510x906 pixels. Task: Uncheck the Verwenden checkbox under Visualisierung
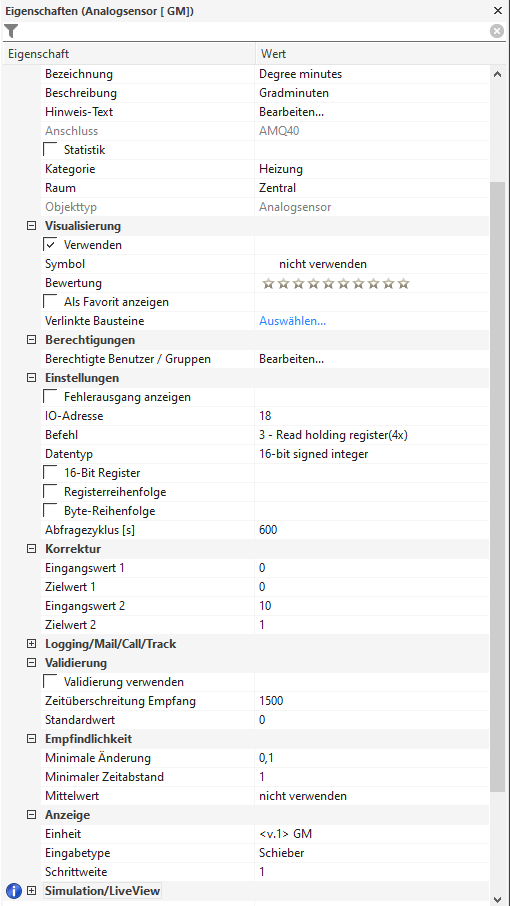(x=51, y=244)
